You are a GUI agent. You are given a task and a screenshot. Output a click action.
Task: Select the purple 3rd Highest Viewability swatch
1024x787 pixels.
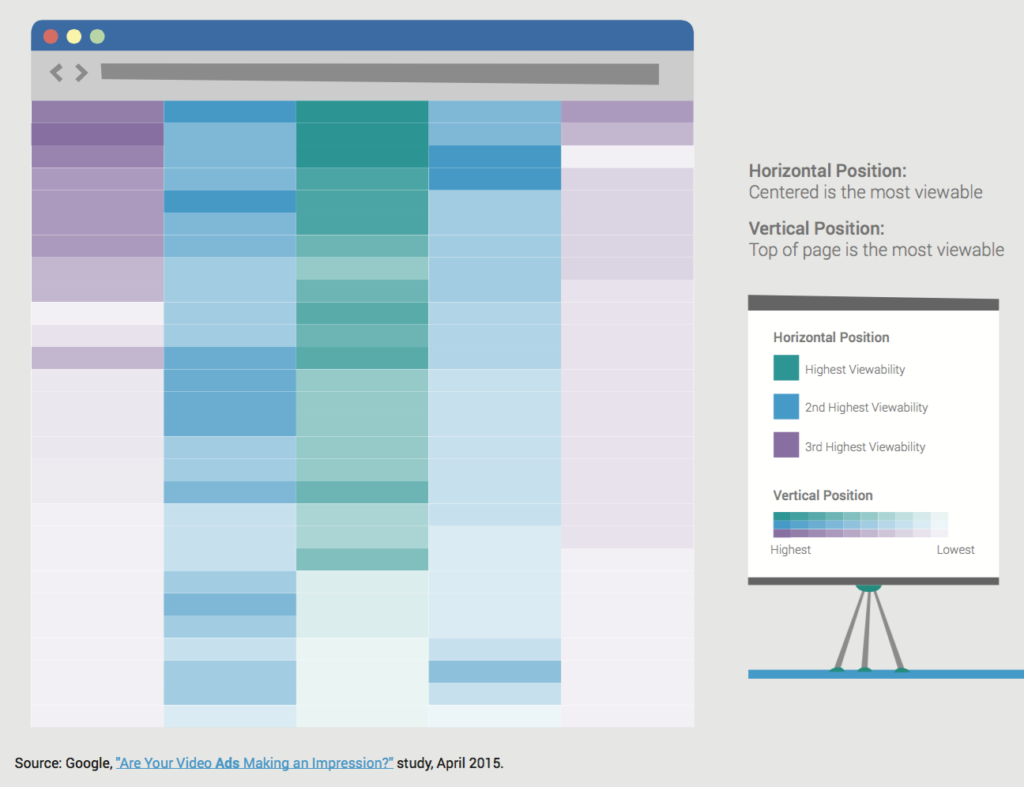pos(786,445)
